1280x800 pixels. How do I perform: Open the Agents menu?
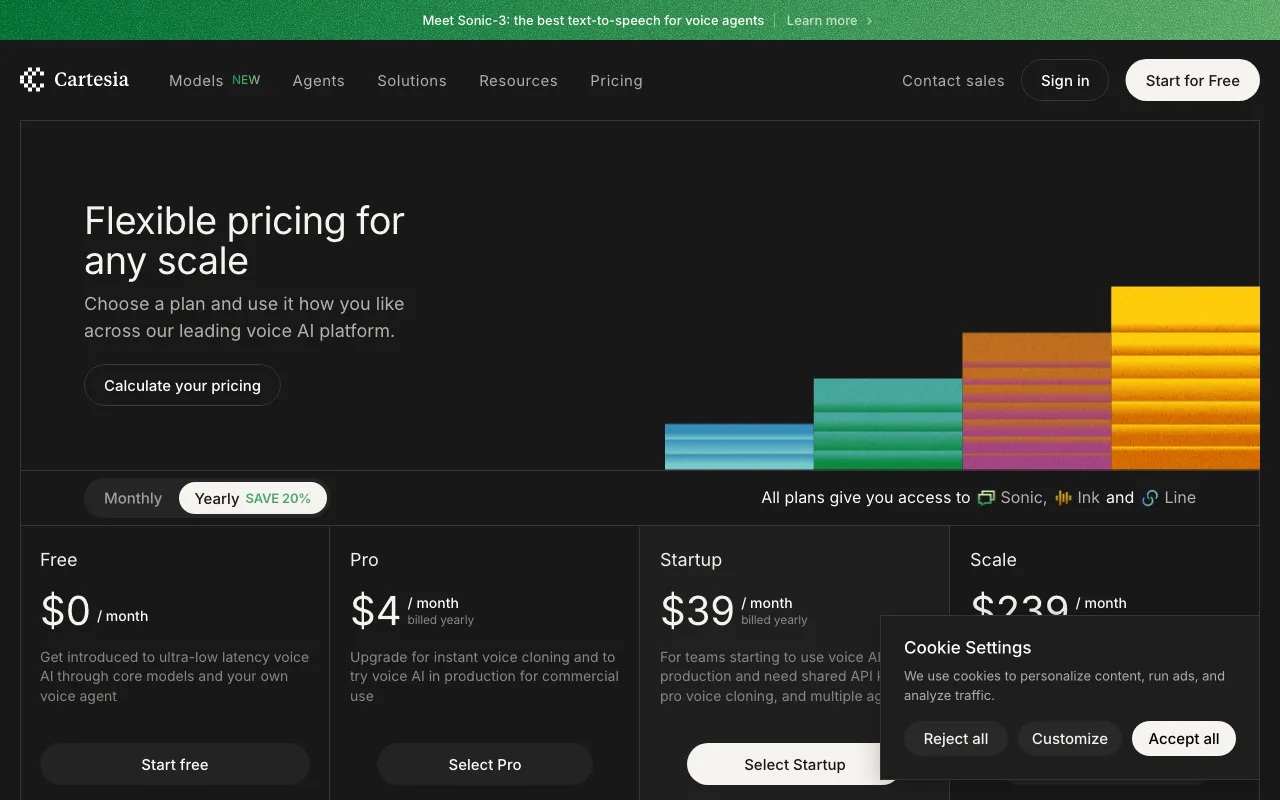tap(319, 81)
